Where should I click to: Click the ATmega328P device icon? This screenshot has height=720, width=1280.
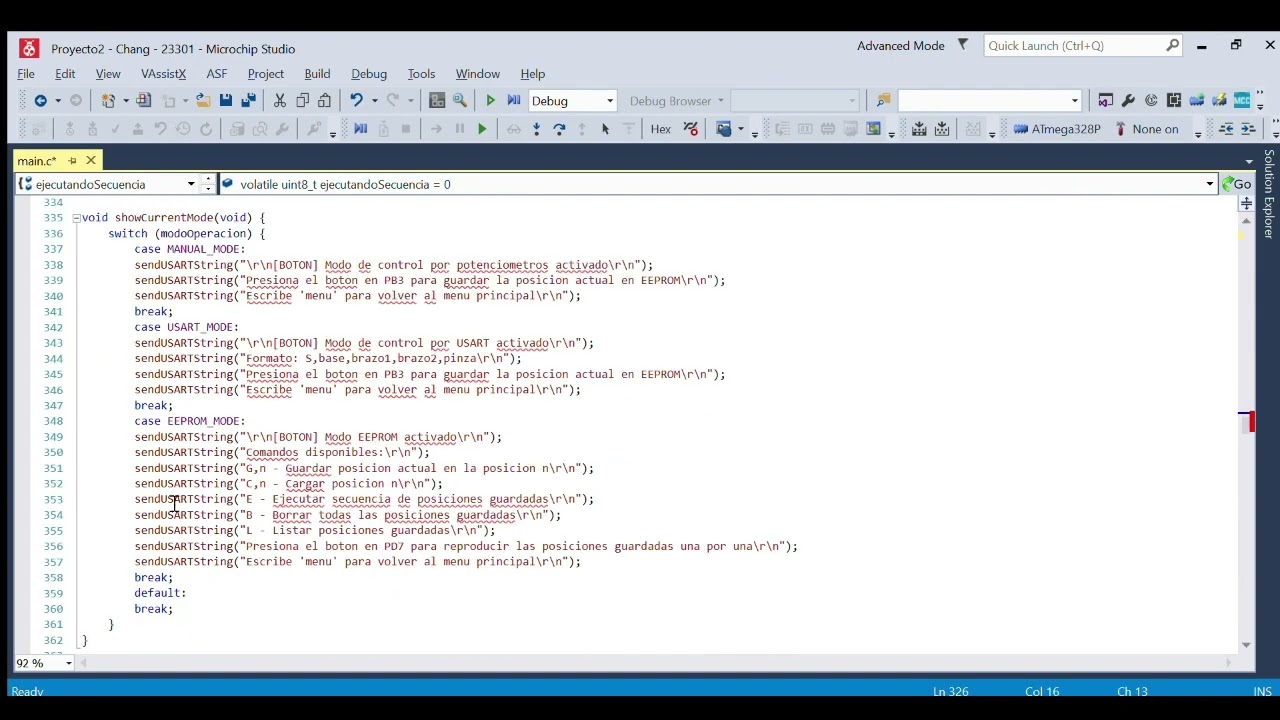tap(1021, 129)
